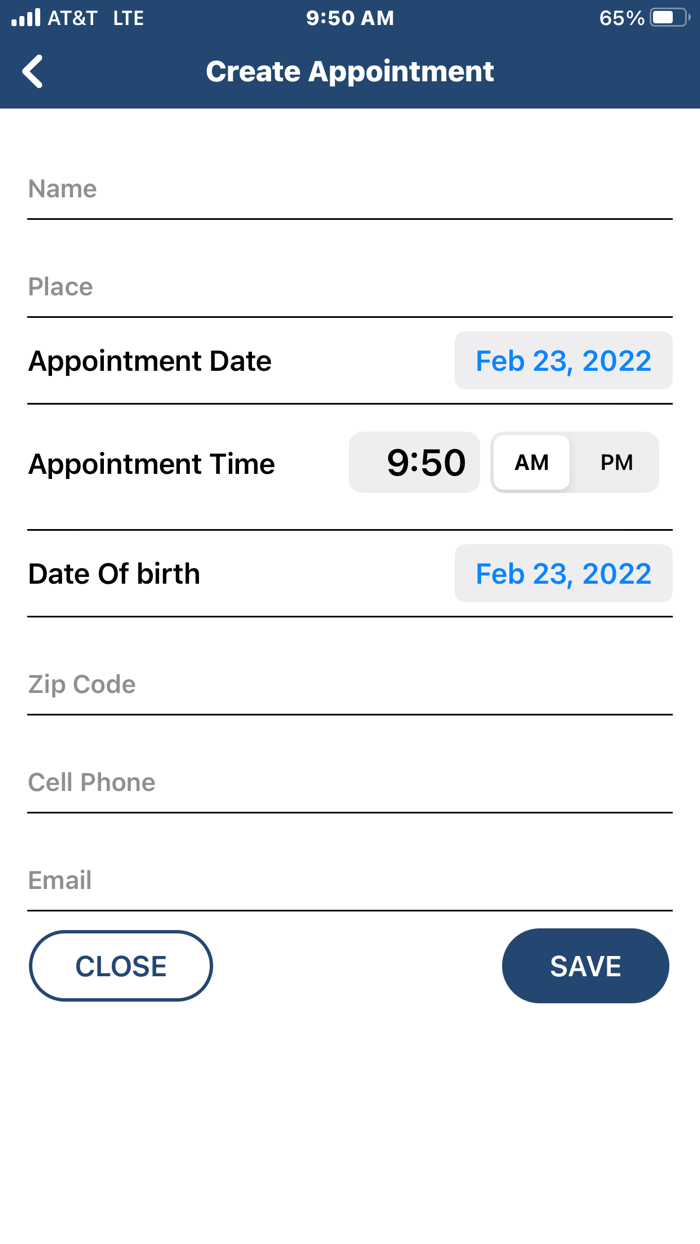Click the back arrow icon
Viewport: 700px width, 1244px height.
[x=31, y=71]
